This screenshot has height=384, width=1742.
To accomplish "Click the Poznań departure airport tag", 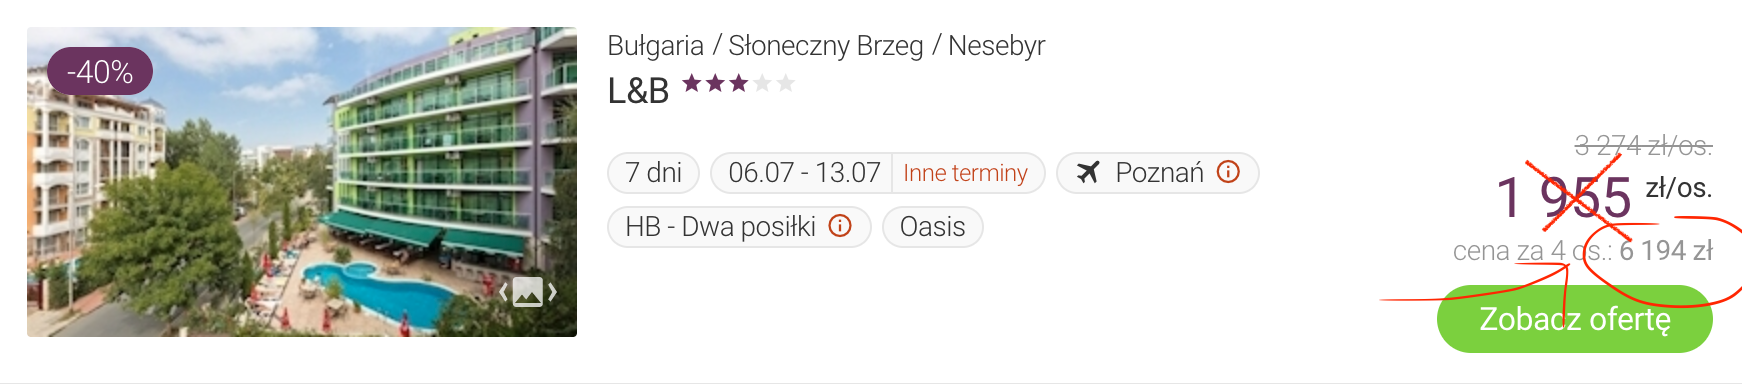I will pos(1157,173).
